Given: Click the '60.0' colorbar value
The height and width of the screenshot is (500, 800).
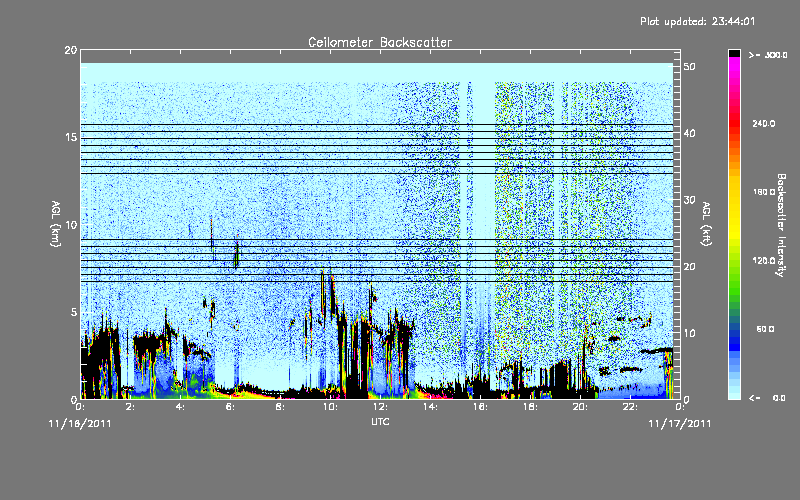Looking at the screenshot, I should [765, 329].
